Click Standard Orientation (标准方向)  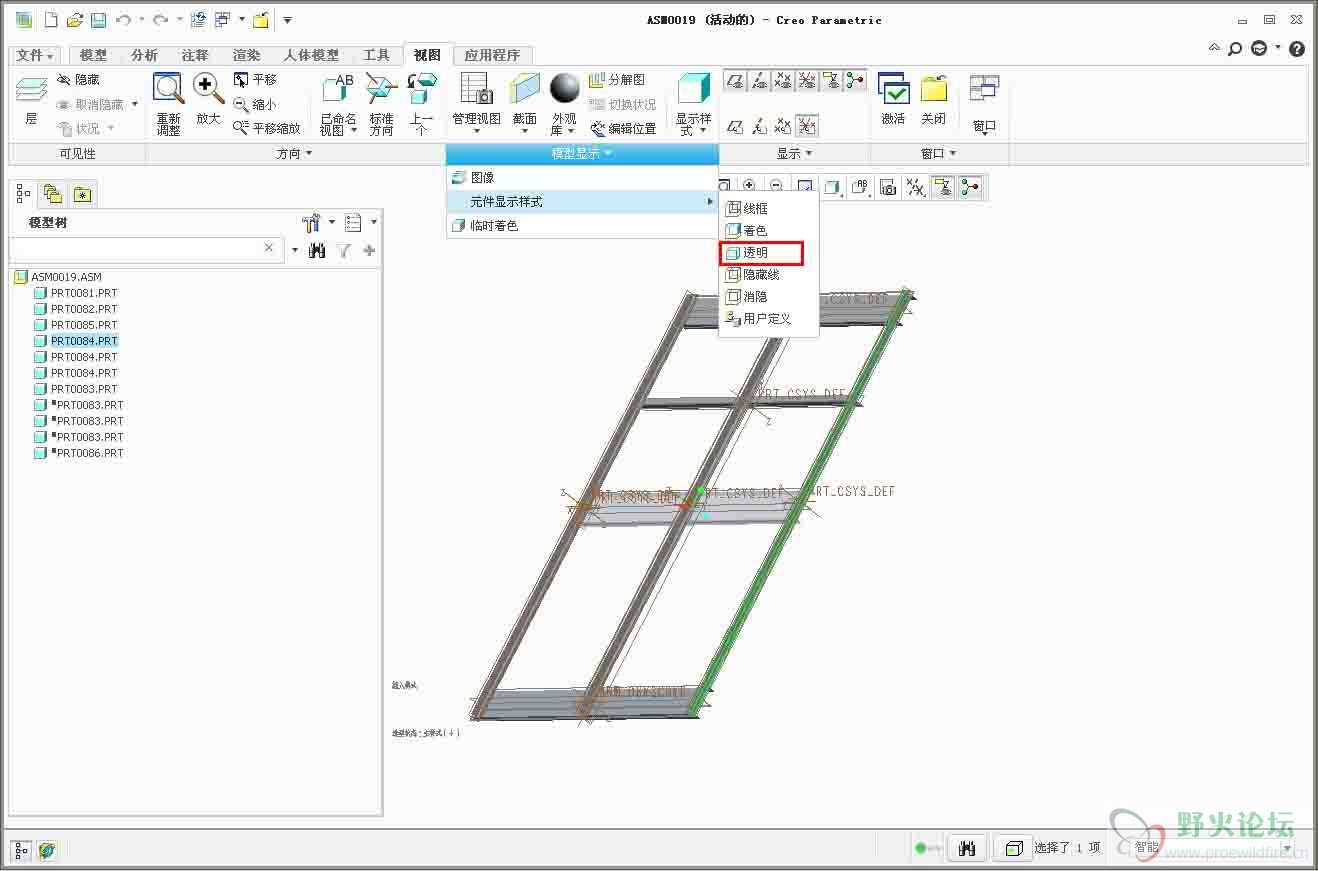382,104
